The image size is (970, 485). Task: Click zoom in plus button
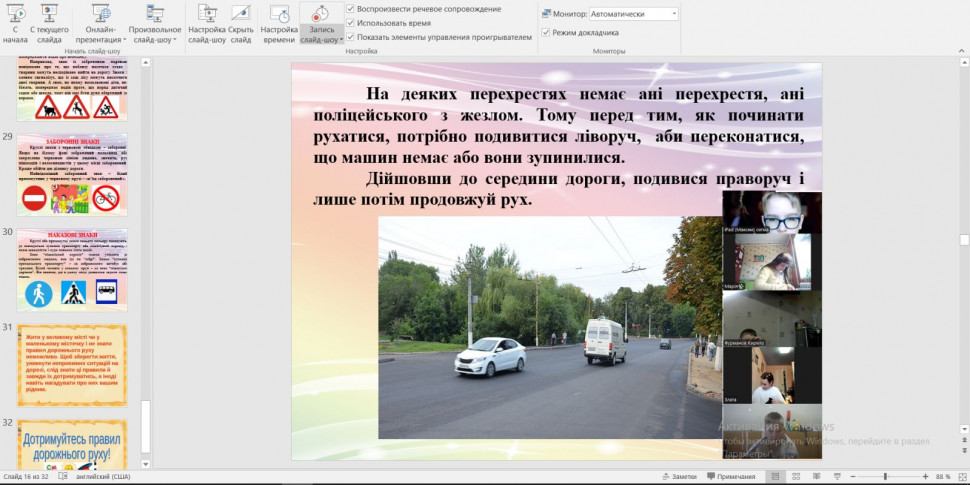925,476
